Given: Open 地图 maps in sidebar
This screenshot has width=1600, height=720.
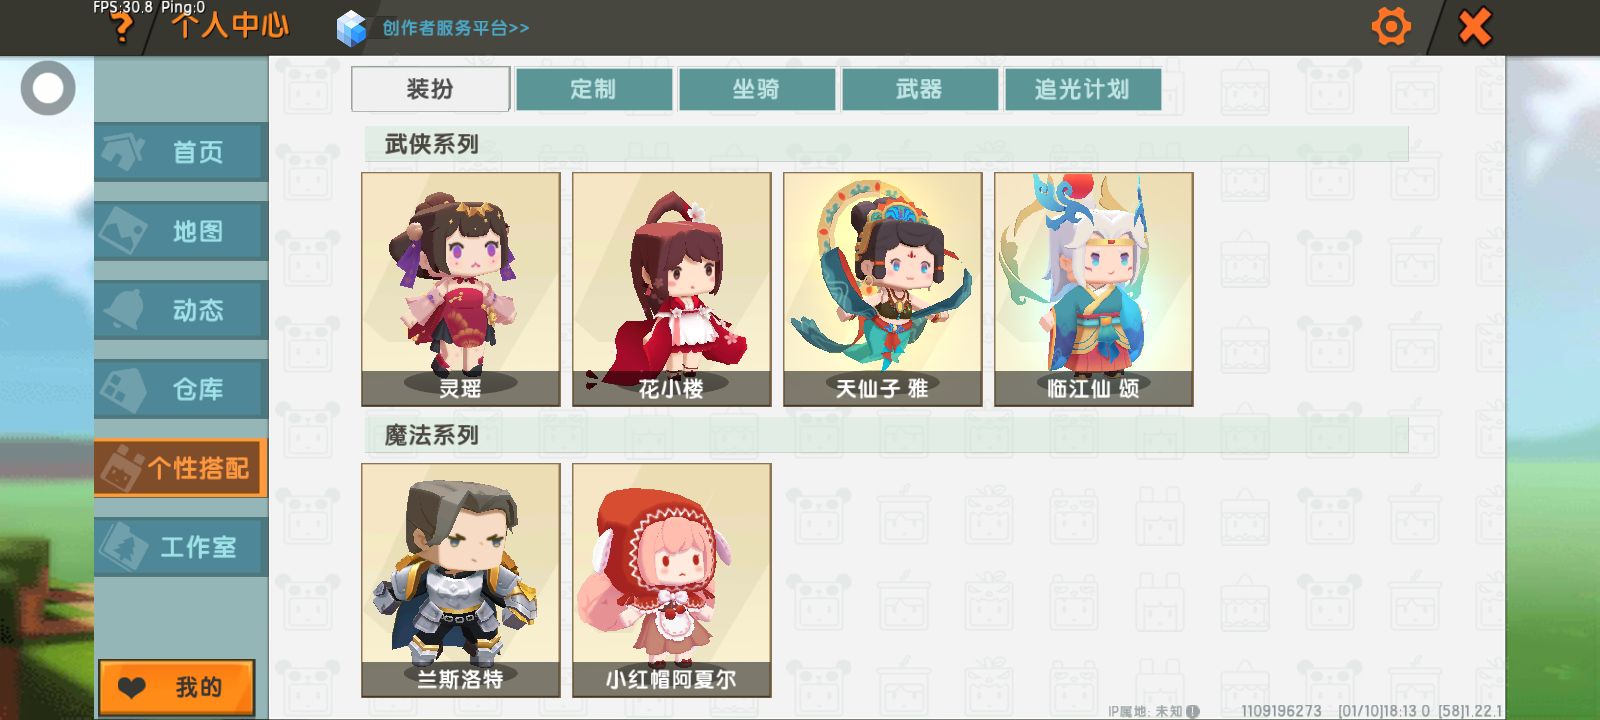Looking at the screenshot, I should tap(181, 231).
